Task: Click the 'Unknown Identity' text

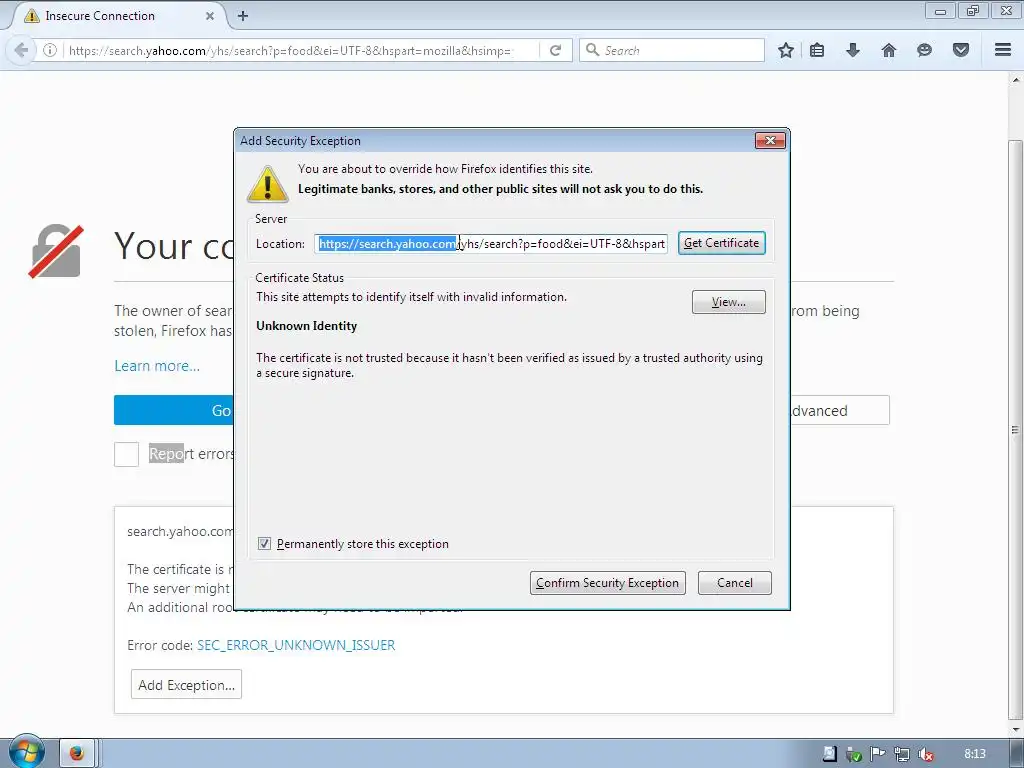Action: 306,326
